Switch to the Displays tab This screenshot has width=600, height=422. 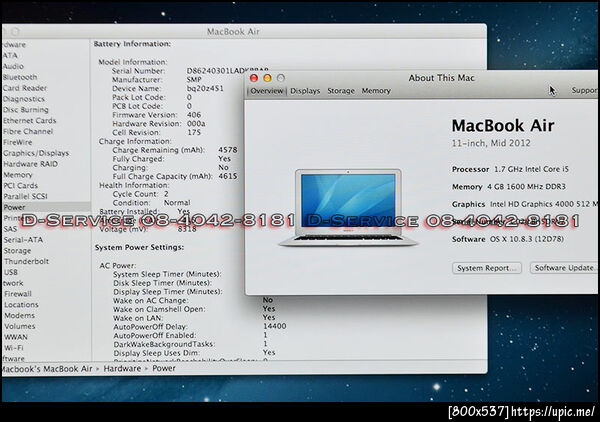305,91
